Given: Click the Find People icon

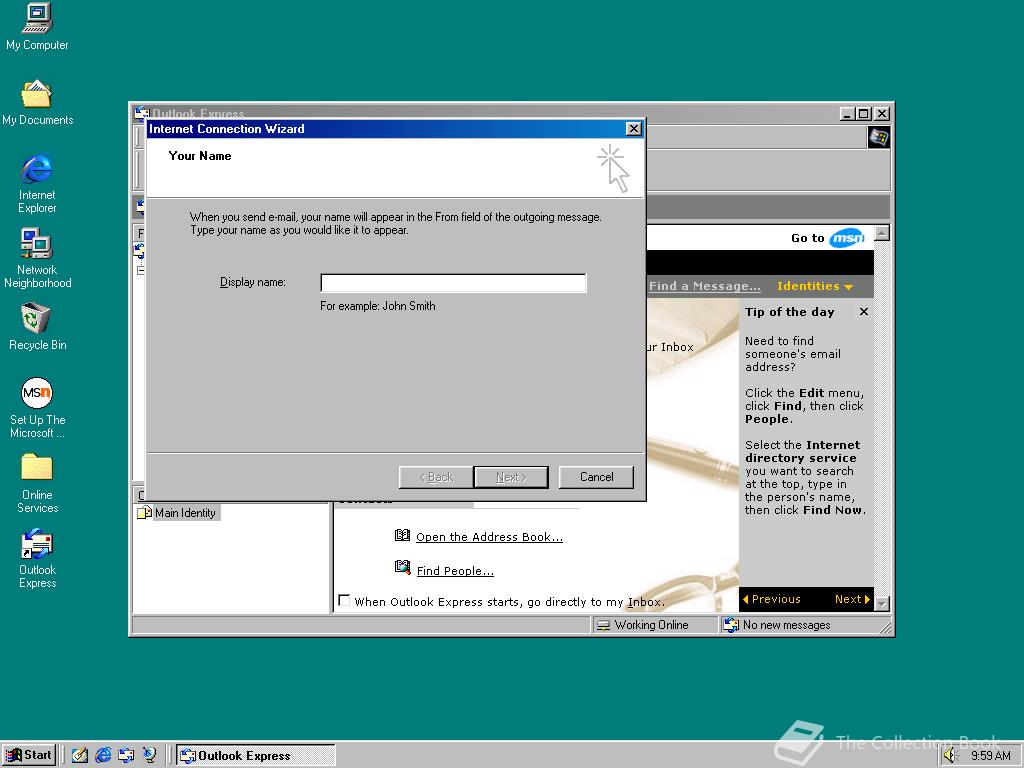Looking at the screenshot, I should click(402, 568).
